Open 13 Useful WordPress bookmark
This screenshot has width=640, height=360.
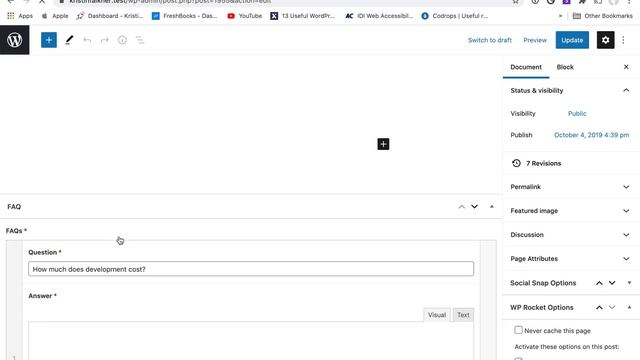pyautogui.click(x=302, y=16)
